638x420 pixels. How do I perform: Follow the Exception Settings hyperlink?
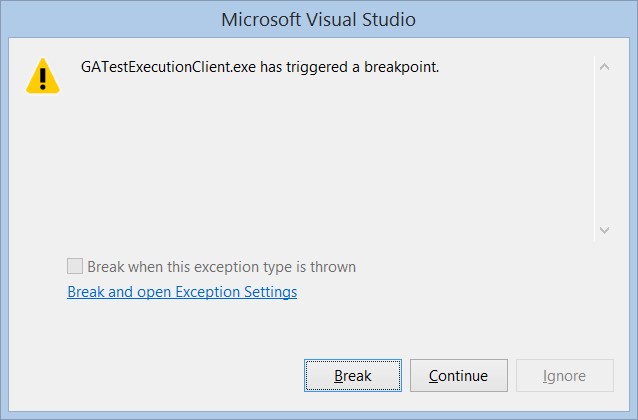tap(182, 292)
